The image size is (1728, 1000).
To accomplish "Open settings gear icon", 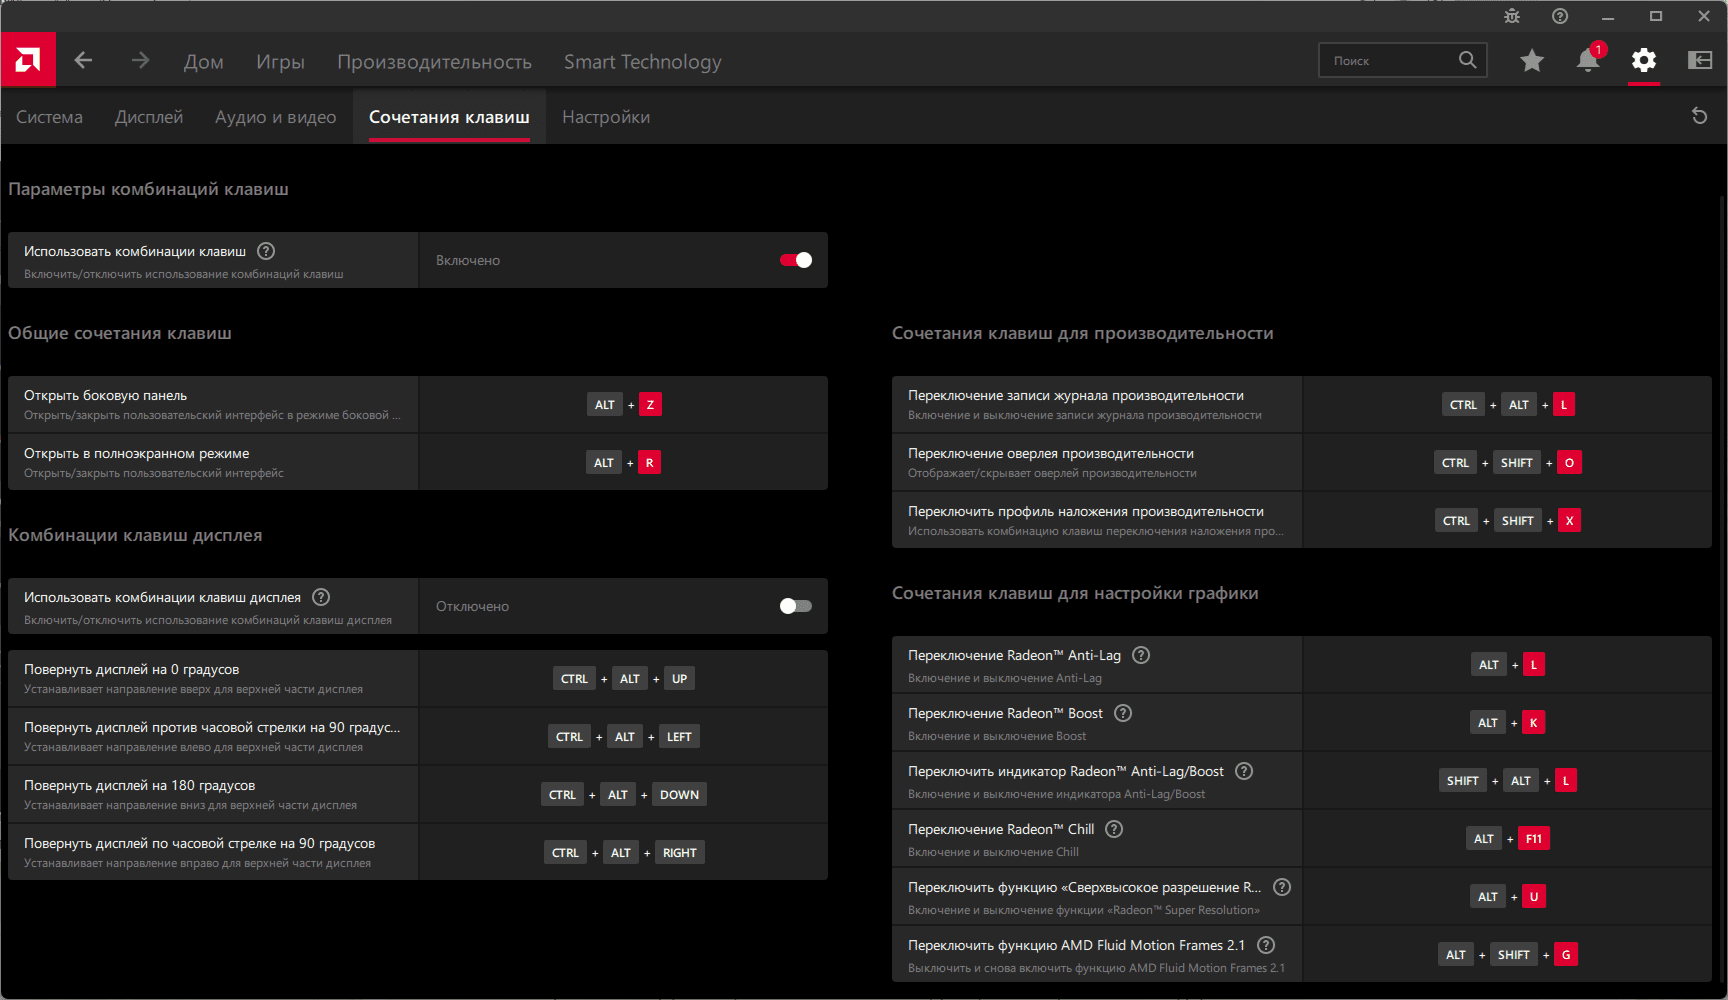I will 1644,60.
